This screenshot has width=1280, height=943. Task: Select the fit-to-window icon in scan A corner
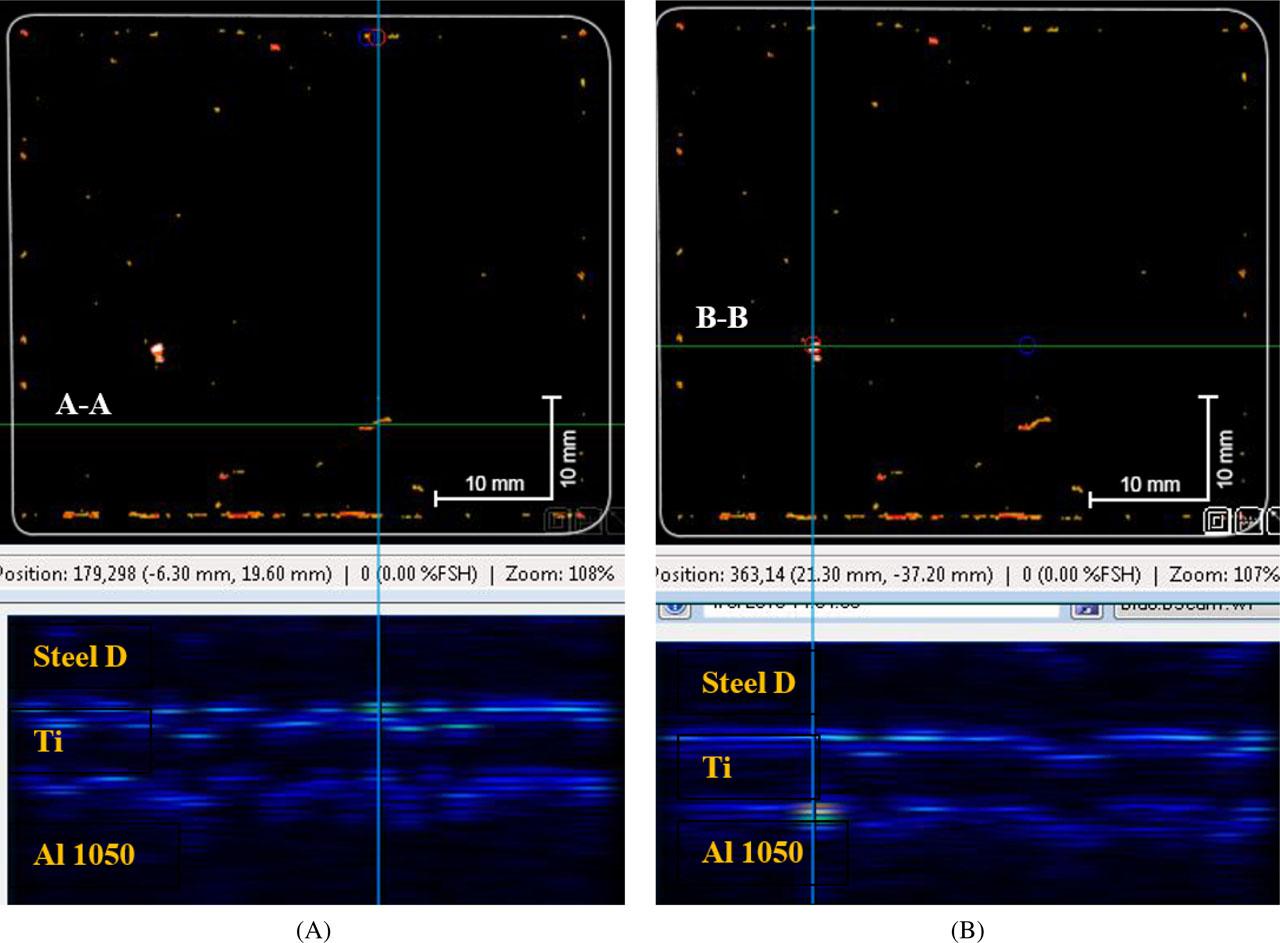[x=558, y=519]
